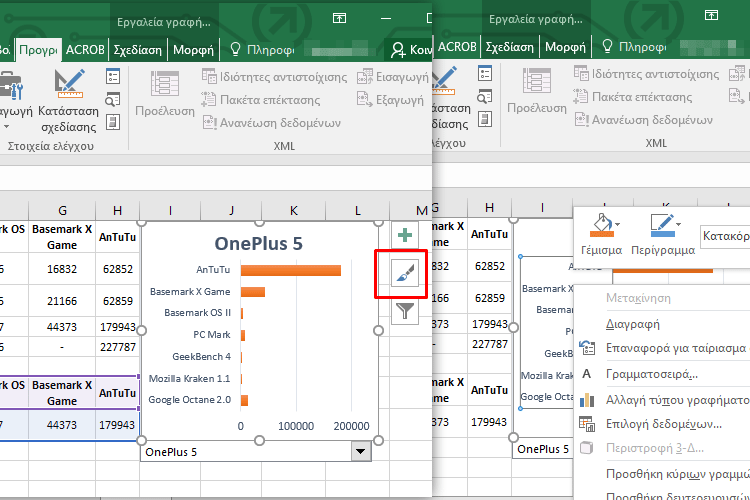Click Πακέτα επέκτασης in right window
Screen dimensions: 750x500
tap(633, 97)
